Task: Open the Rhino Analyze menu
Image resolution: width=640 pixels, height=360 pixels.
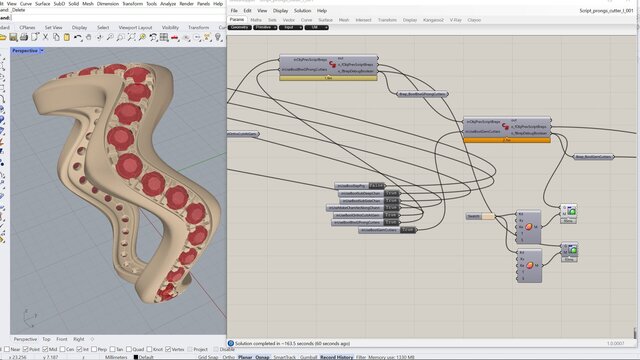Action: (168, 4)
